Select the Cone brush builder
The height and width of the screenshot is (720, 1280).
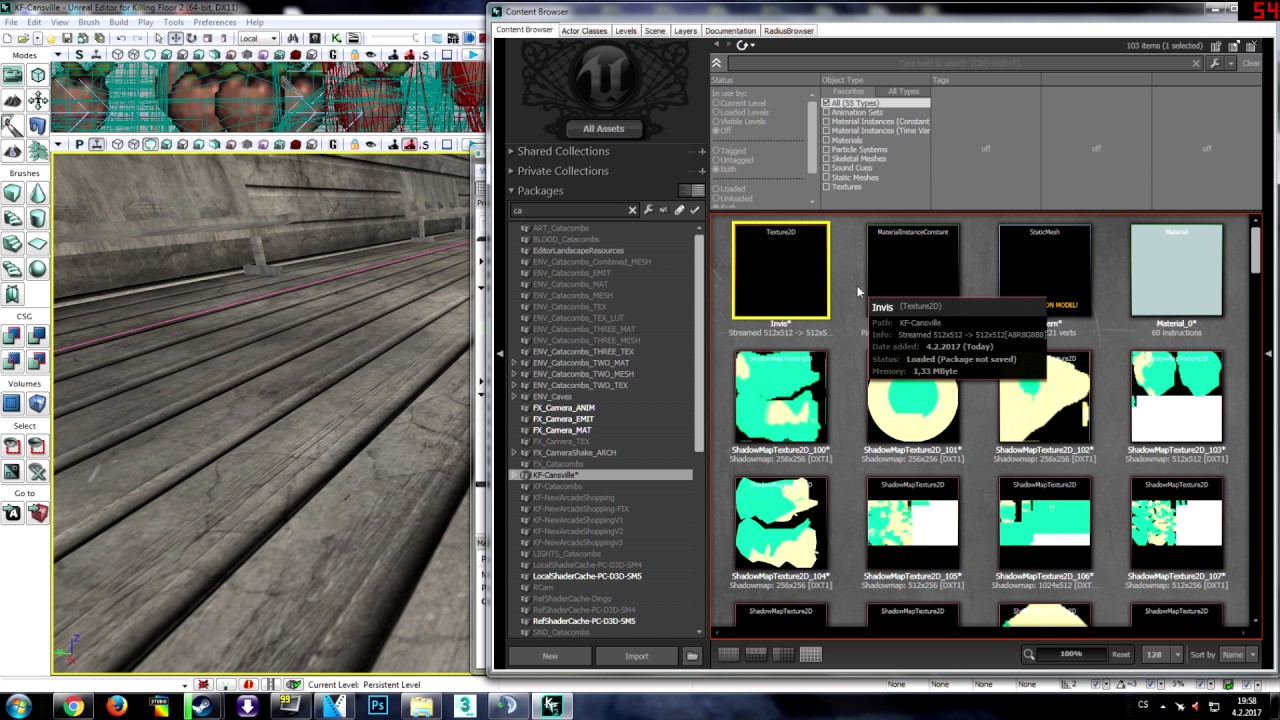point(37,194)
